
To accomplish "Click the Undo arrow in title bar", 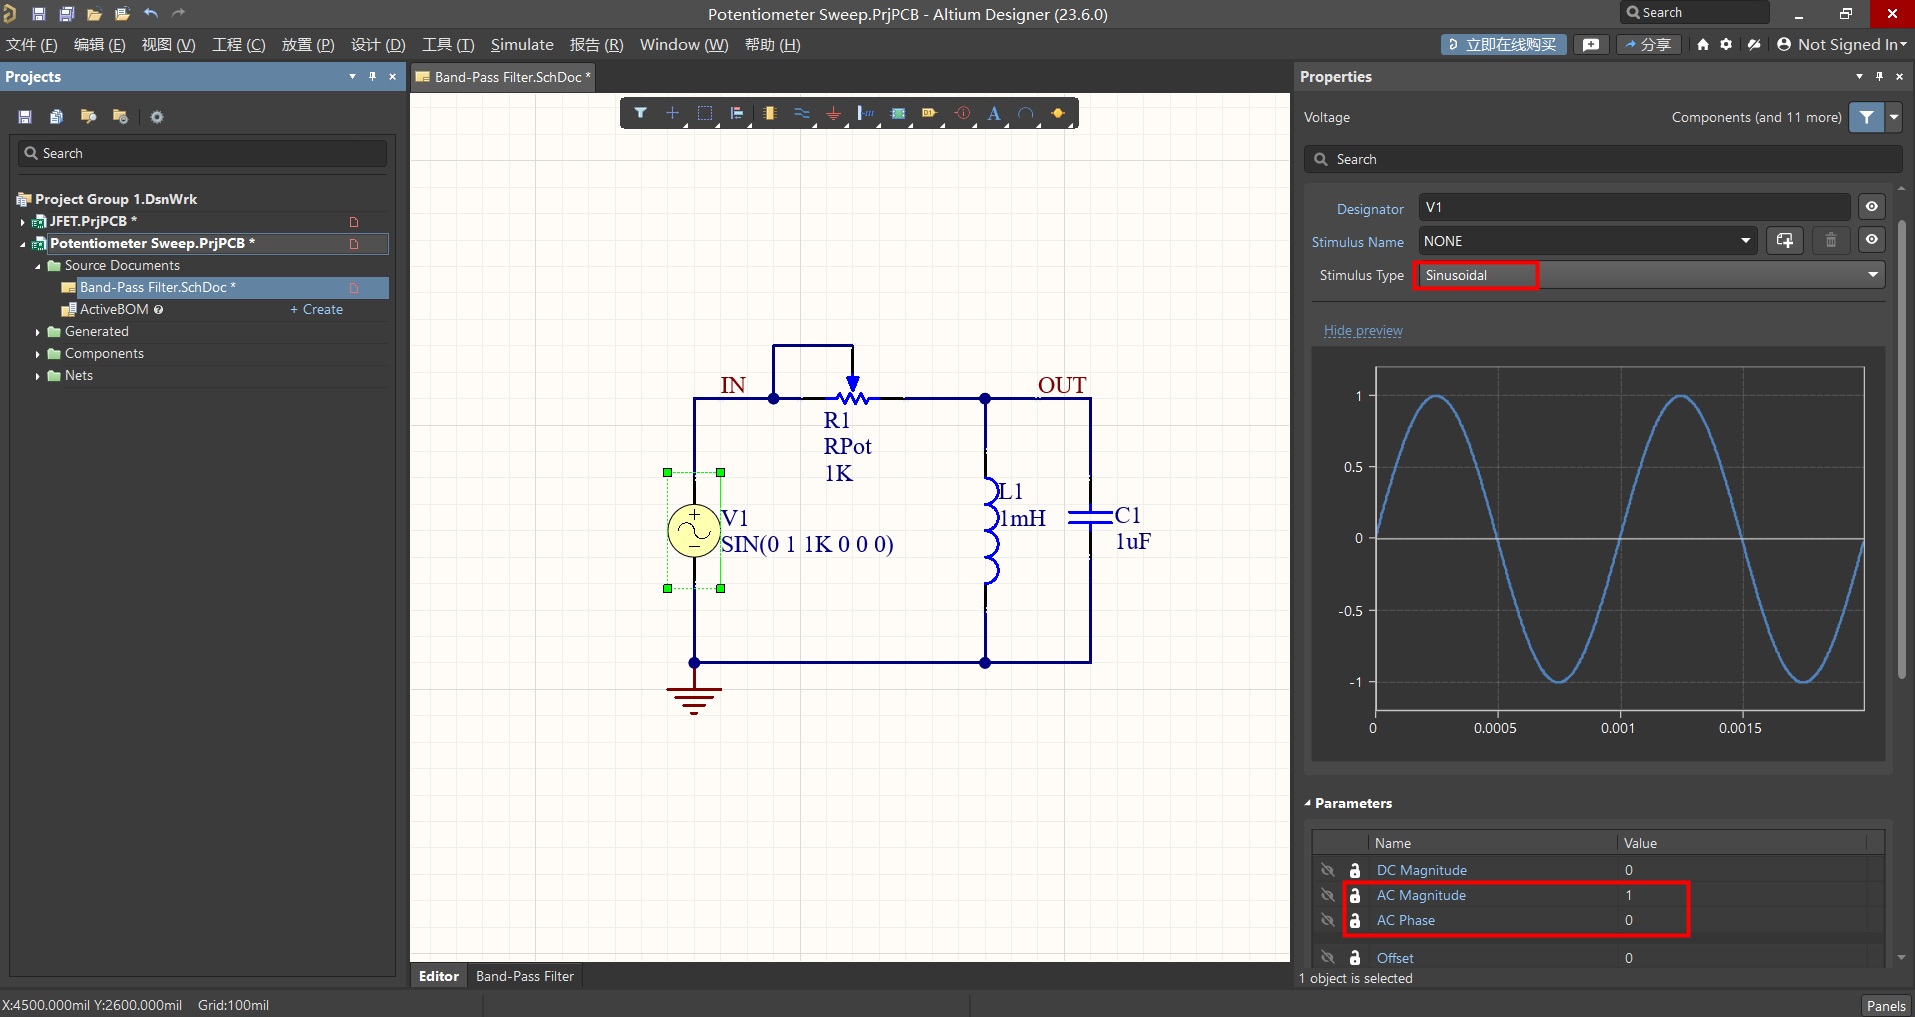I will [151, 13].
